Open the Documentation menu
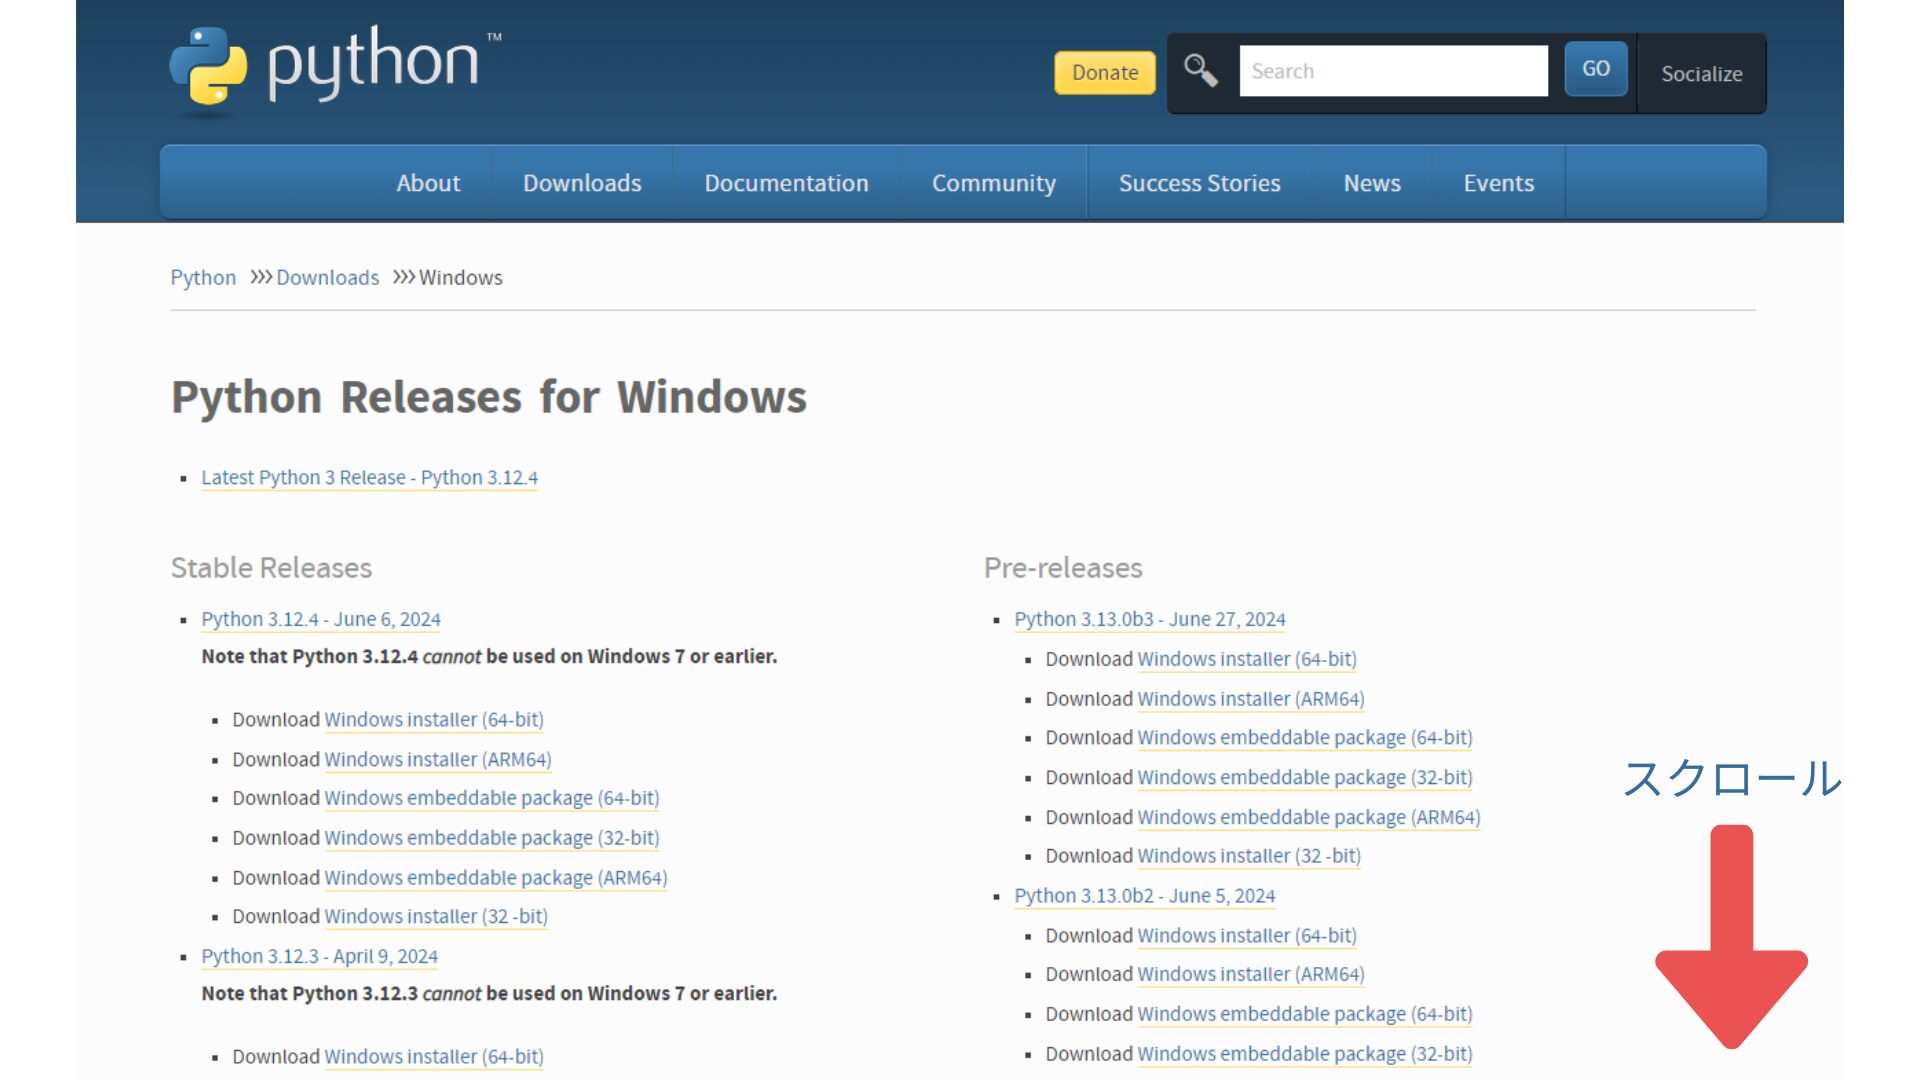The image size is (1920, 1080). tap(787, 183)
